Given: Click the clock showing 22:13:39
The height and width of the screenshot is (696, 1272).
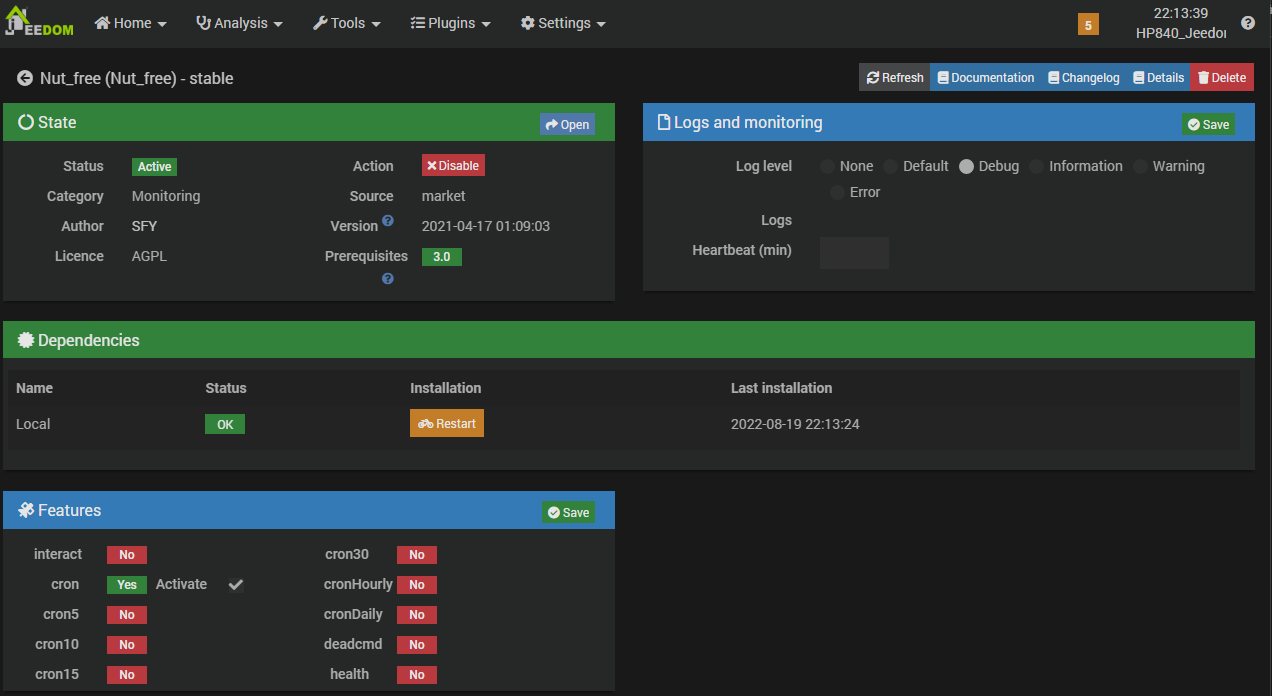Looking at the screenshot, I should (1181, 13).
